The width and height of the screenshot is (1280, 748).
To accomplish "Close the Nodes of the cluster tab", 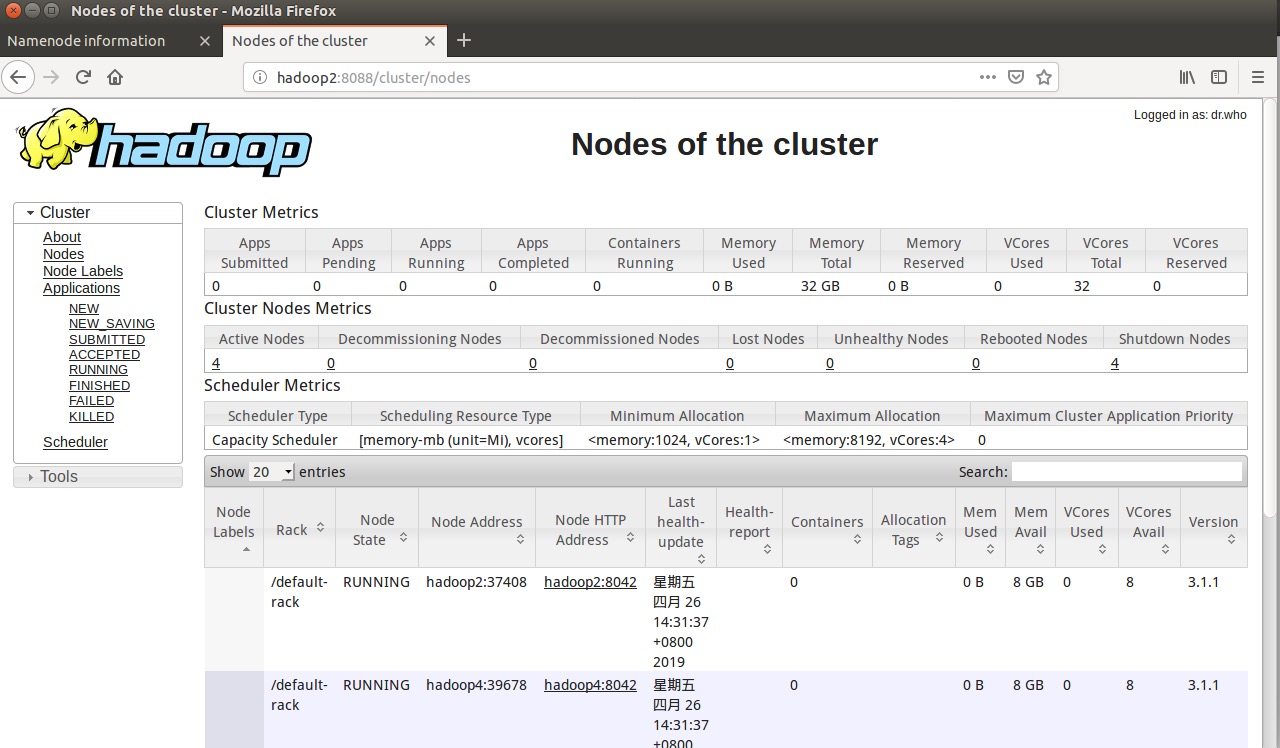I will (x=430, y=41).
